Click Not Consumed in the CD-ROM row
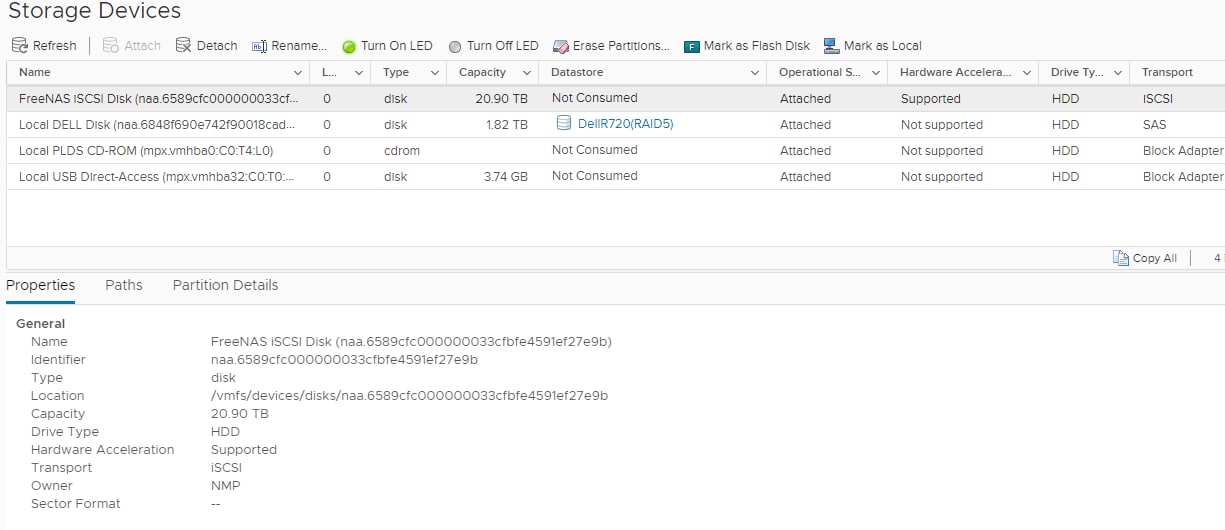Screen dimensions: 1225x530 pyautogui.click(x=594, y=149)
